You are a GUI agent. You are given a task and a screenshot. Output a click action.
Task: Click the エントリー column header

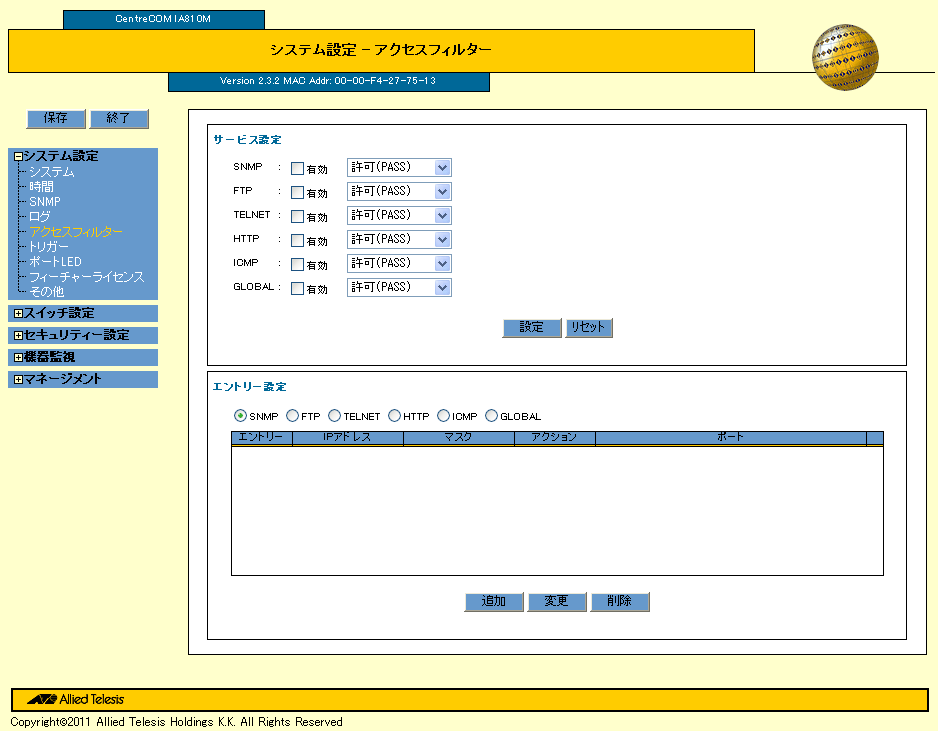pos(261,438)
